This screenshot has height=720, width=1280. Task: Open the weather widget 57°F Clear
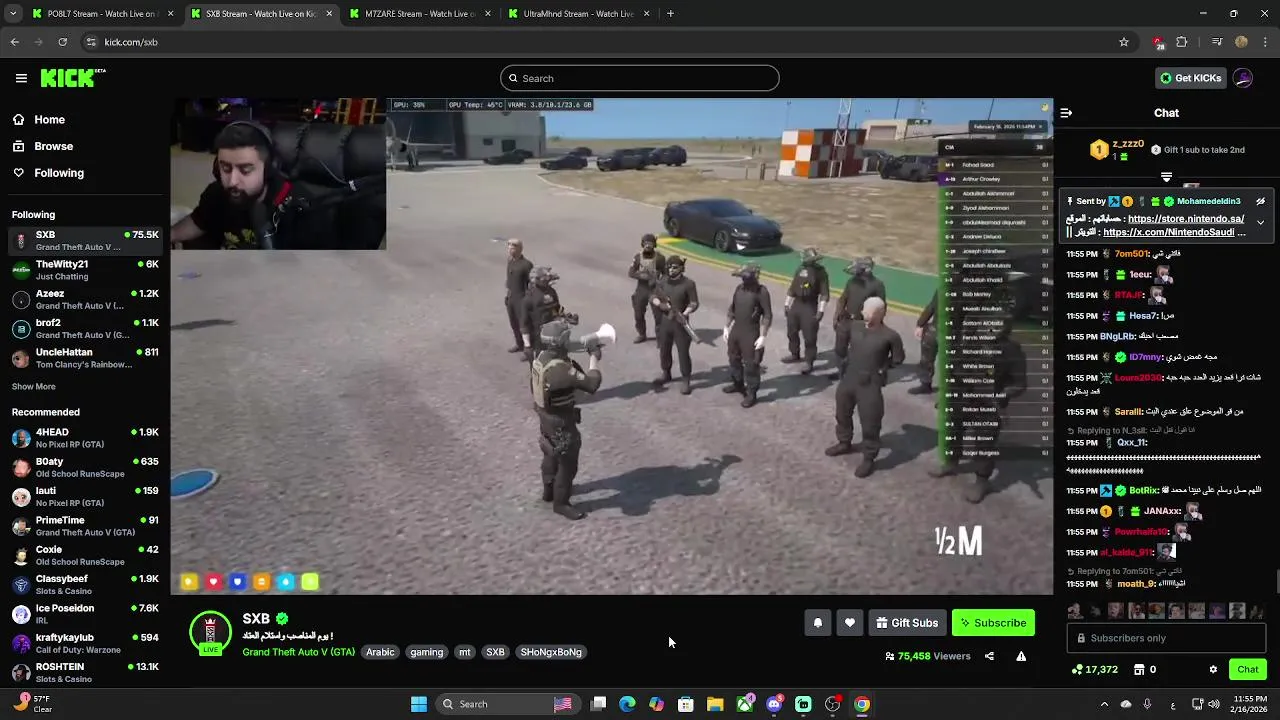click(x=32, y=704)
